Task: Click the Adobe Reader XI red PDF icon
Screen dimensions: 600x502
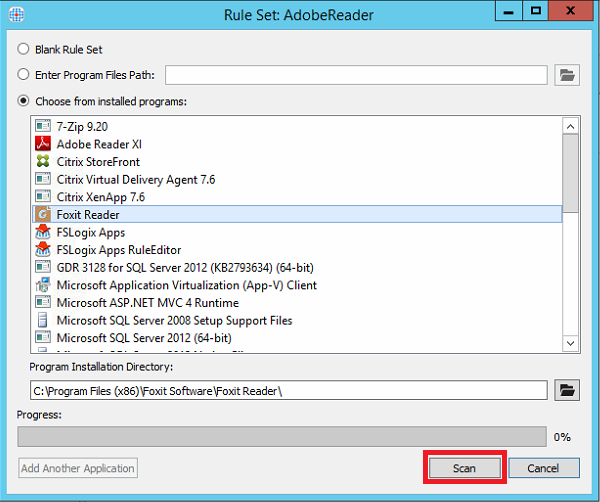Action: [43, 144]
